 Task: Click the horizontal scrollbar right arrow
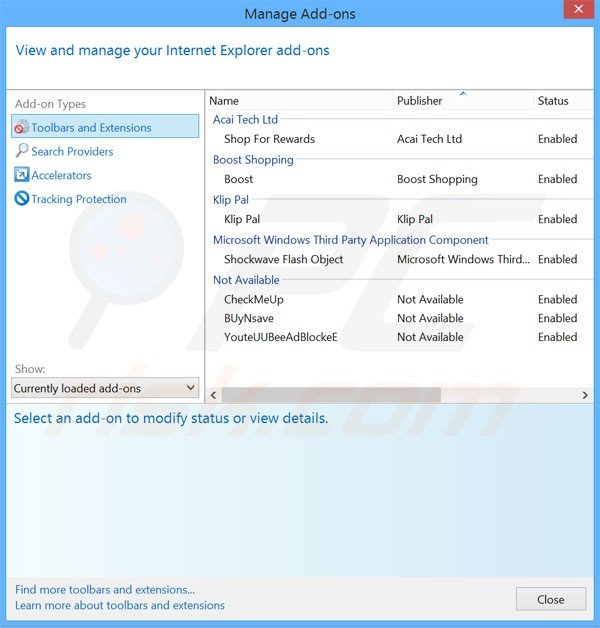pyautogui.click(x=585, y=395)
